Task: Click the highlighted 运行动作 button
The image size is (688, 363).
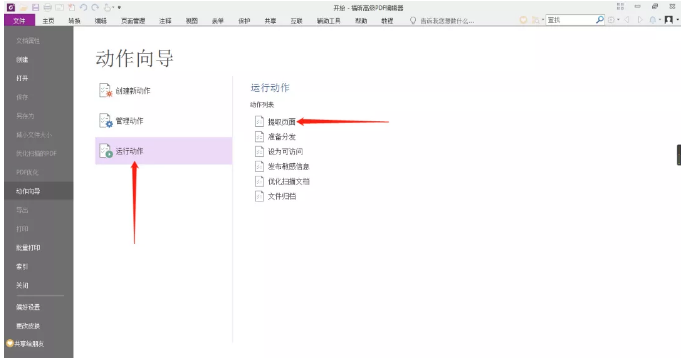Action: (x=164, y=151)
